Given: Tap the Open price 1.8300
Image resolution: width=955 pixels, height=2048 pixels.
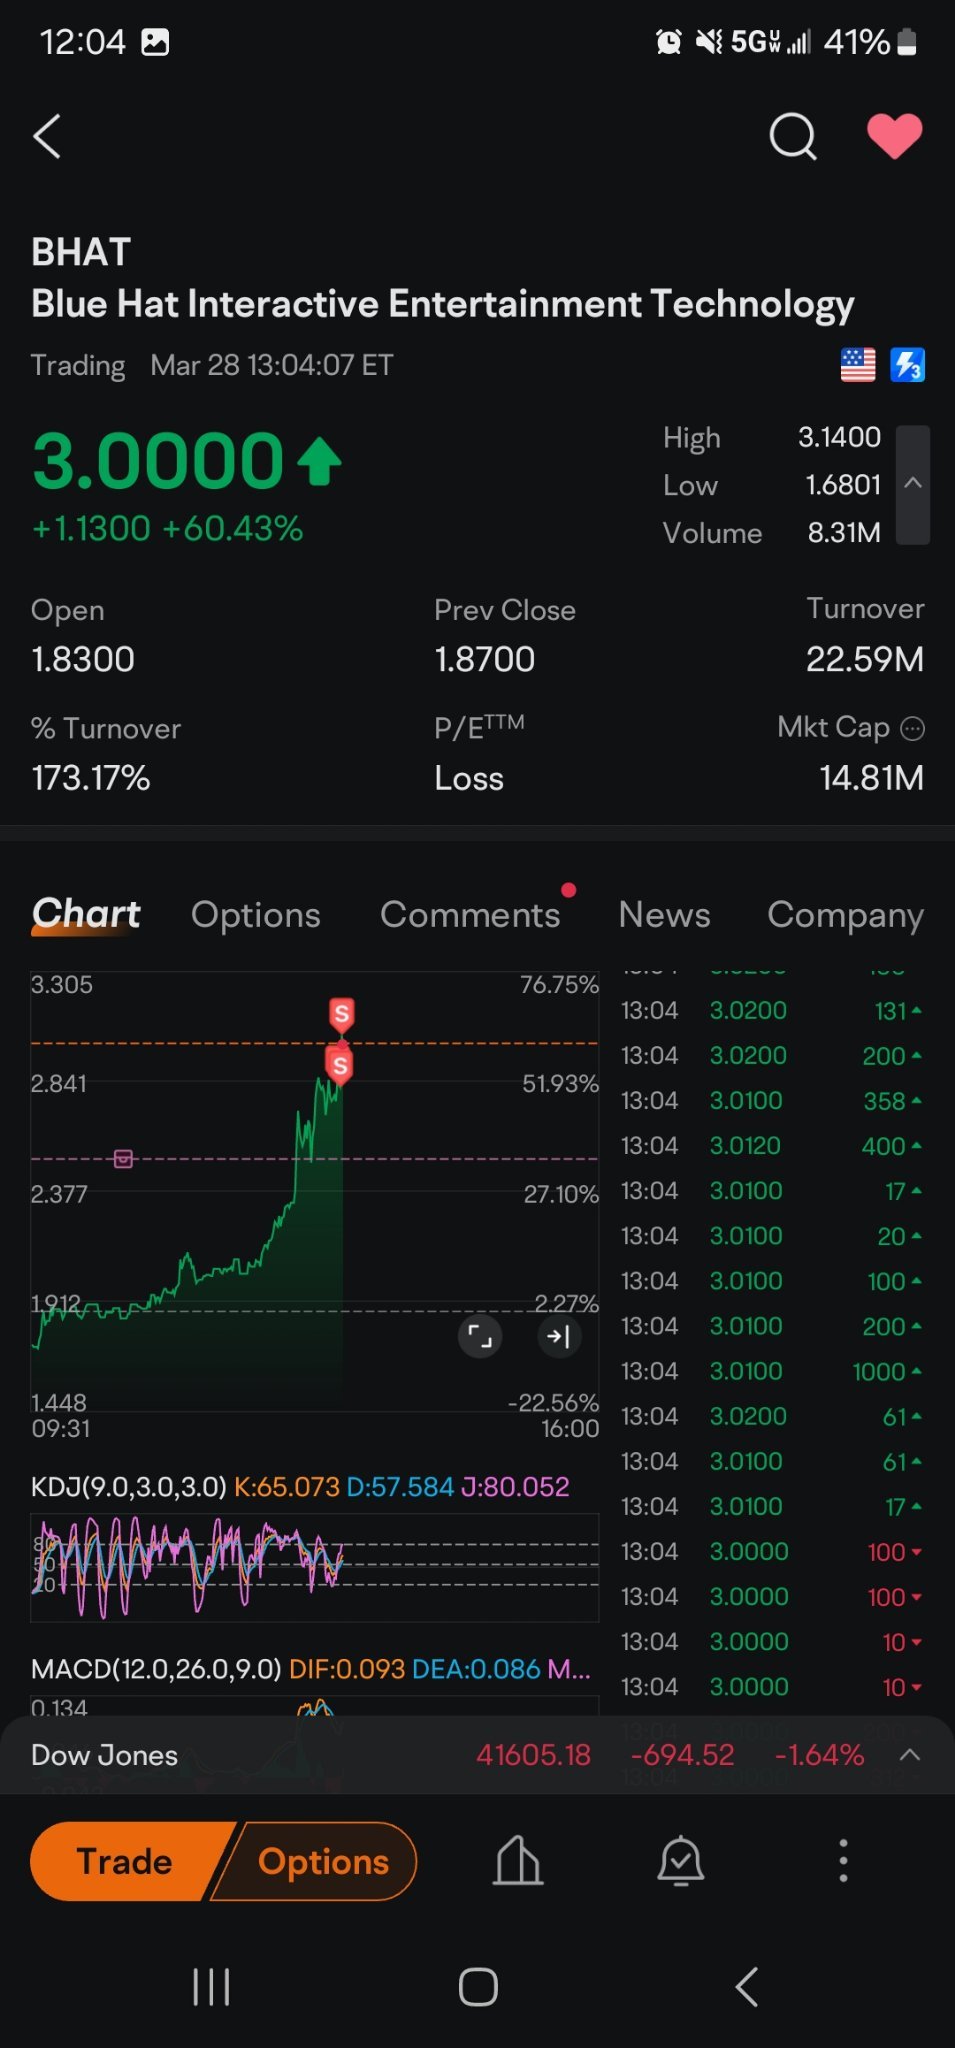Looking at the screenshot, I should tap(83, 659).
